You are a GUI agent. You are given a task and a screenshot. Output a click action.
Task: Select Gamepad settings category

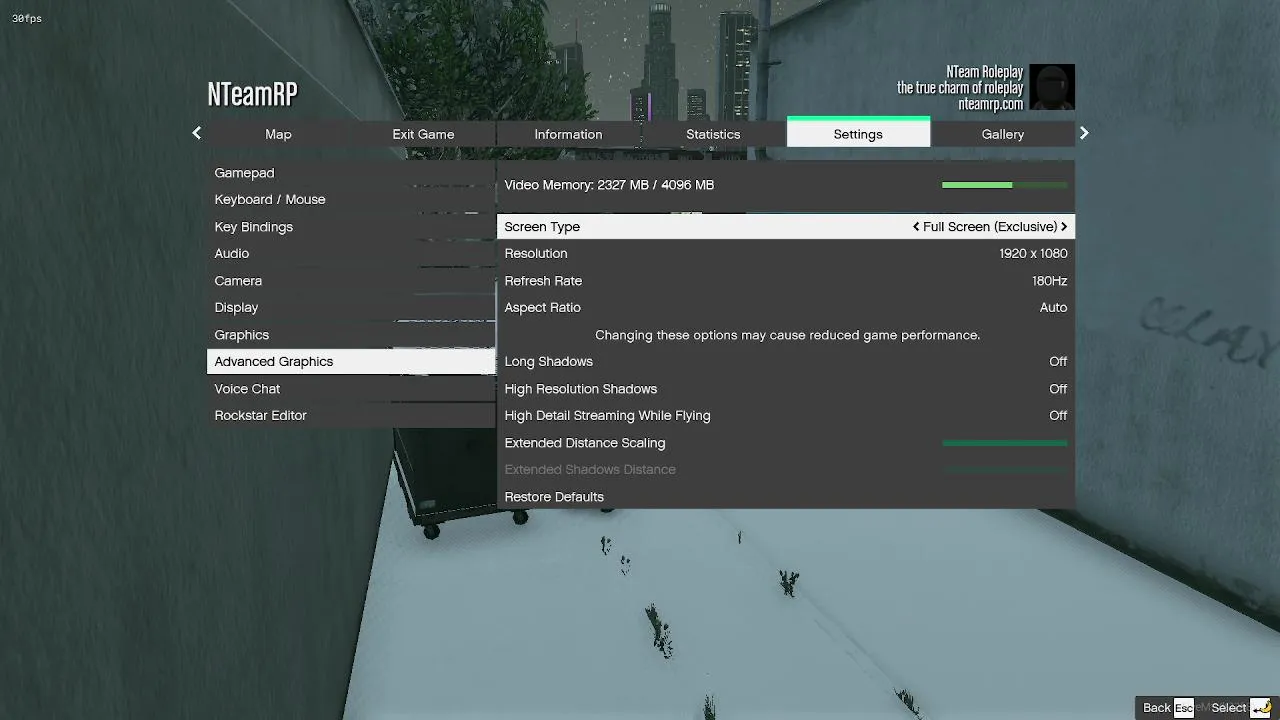point(351,173)
